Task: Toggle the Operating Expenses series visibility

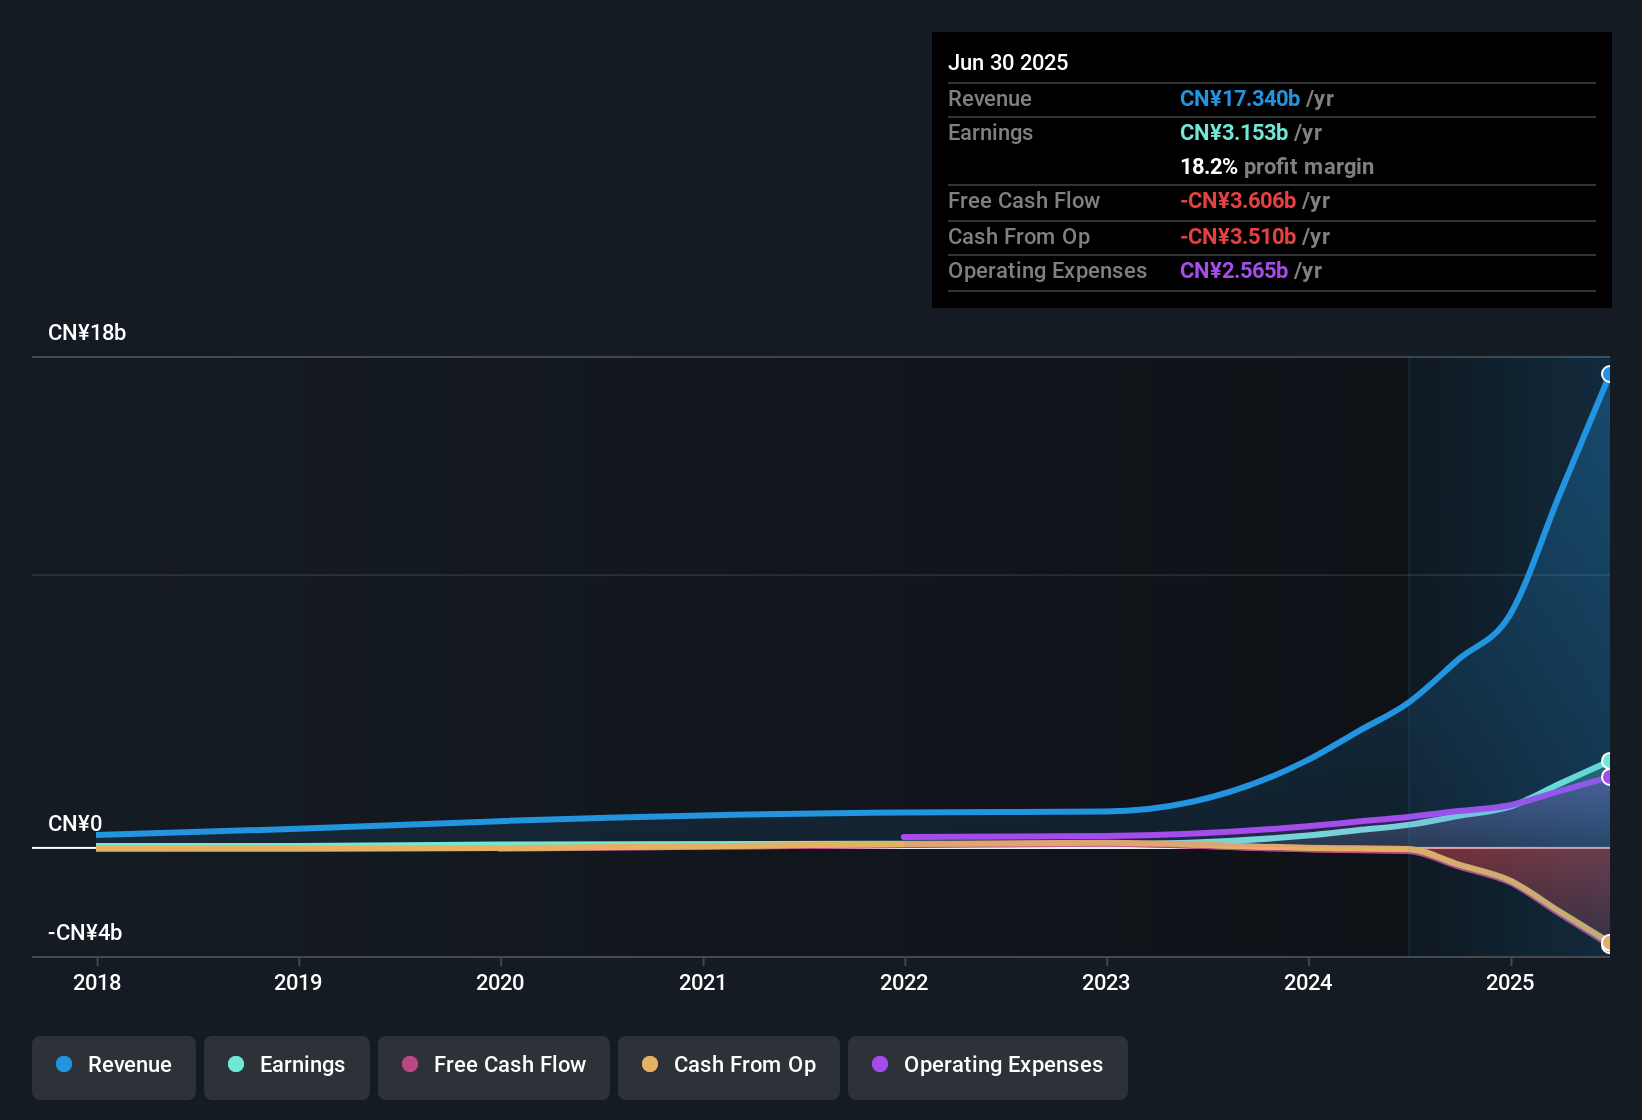Action: tap(987, 1065)
